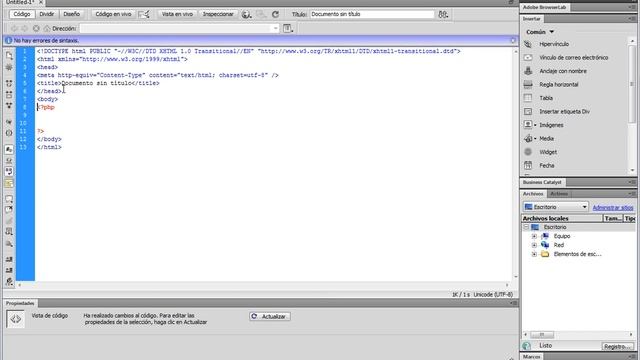Toggle Syntax Error Alerts in info bar
This screenshot has height=360, width=640.
pos(9,183)
